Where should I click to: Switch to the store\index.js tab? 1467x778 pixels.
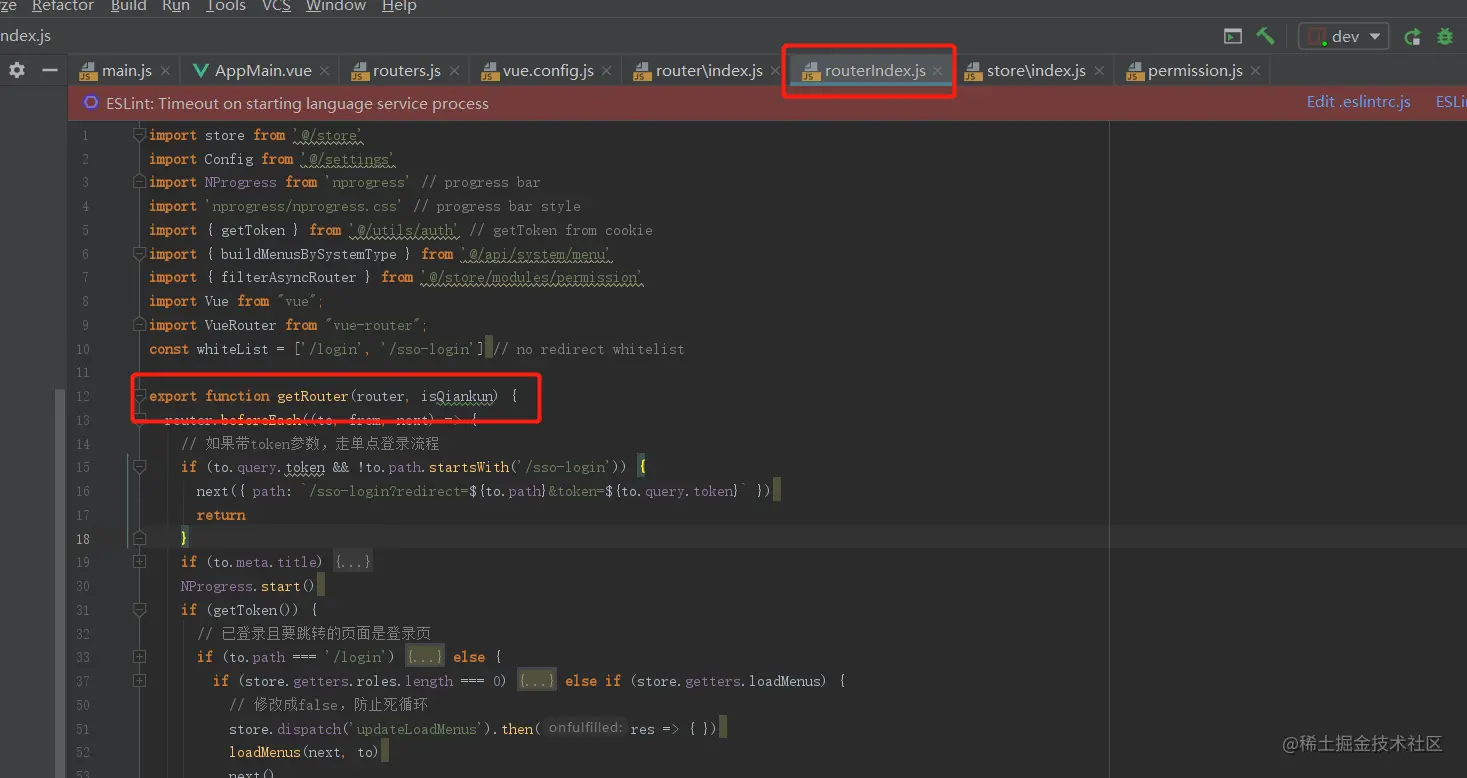1035,71
